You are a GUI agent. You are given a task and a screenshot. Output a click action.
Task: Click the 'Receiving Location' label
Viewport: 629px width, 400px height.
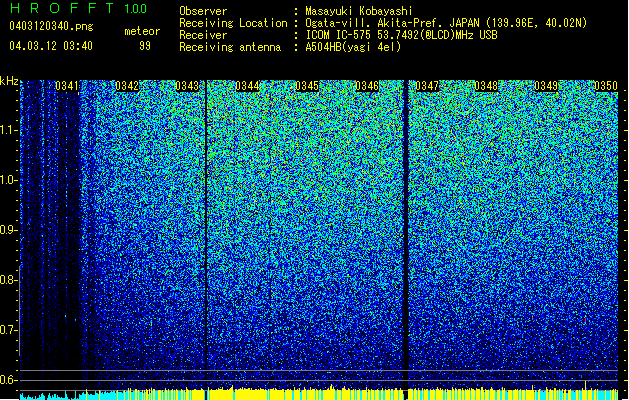[233, 23]
